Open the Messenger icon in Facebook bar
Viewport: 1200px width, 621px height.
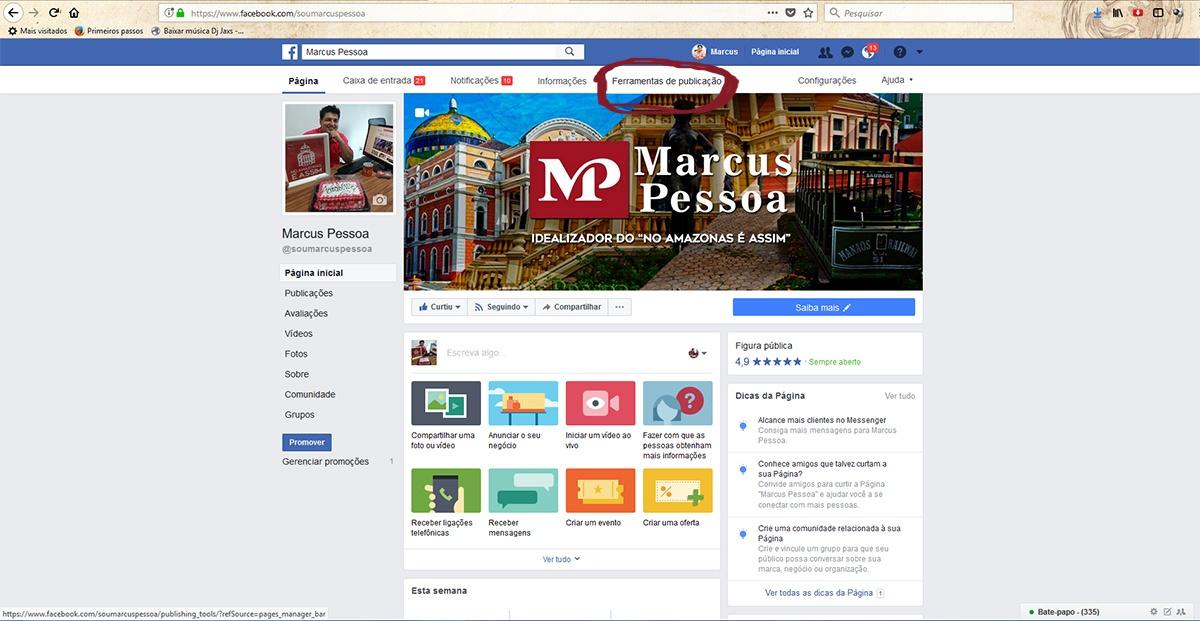(847, 52)
